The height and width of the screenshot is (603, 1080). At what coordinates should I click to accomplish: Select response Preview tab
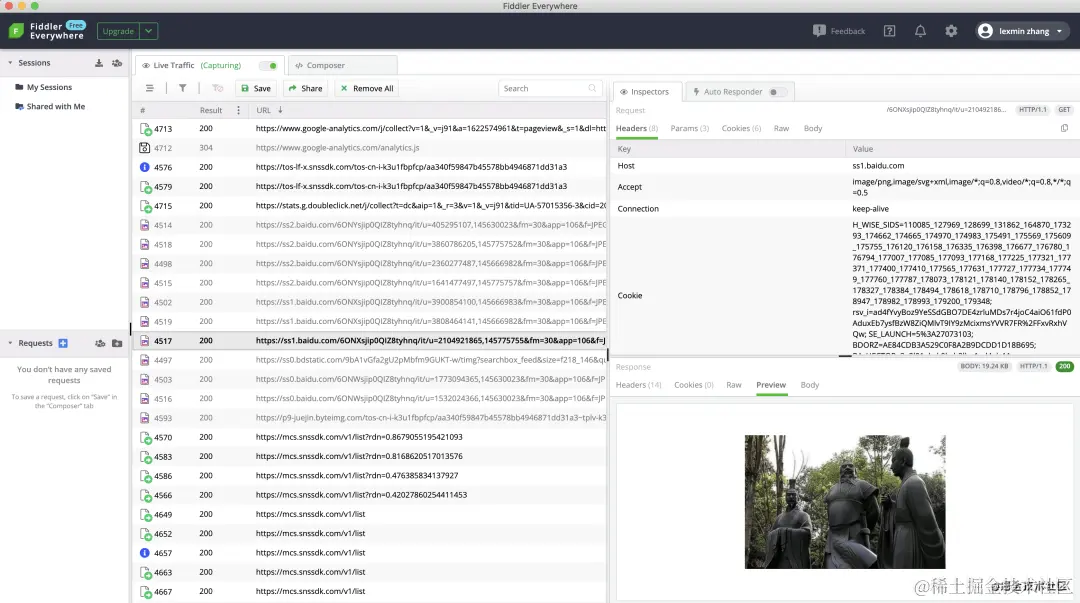coord(771,385)
